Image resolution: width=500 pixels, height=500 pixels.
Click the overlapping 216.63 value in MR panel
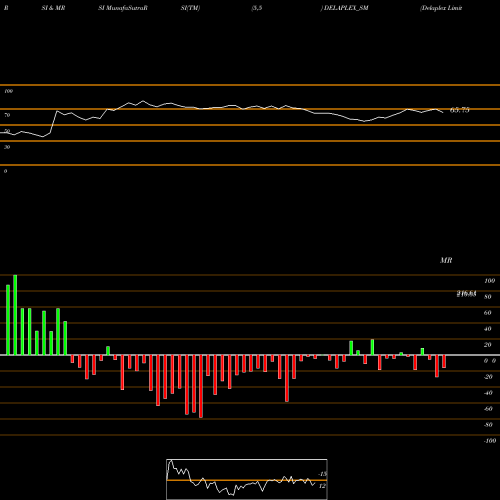pos(466,294)
